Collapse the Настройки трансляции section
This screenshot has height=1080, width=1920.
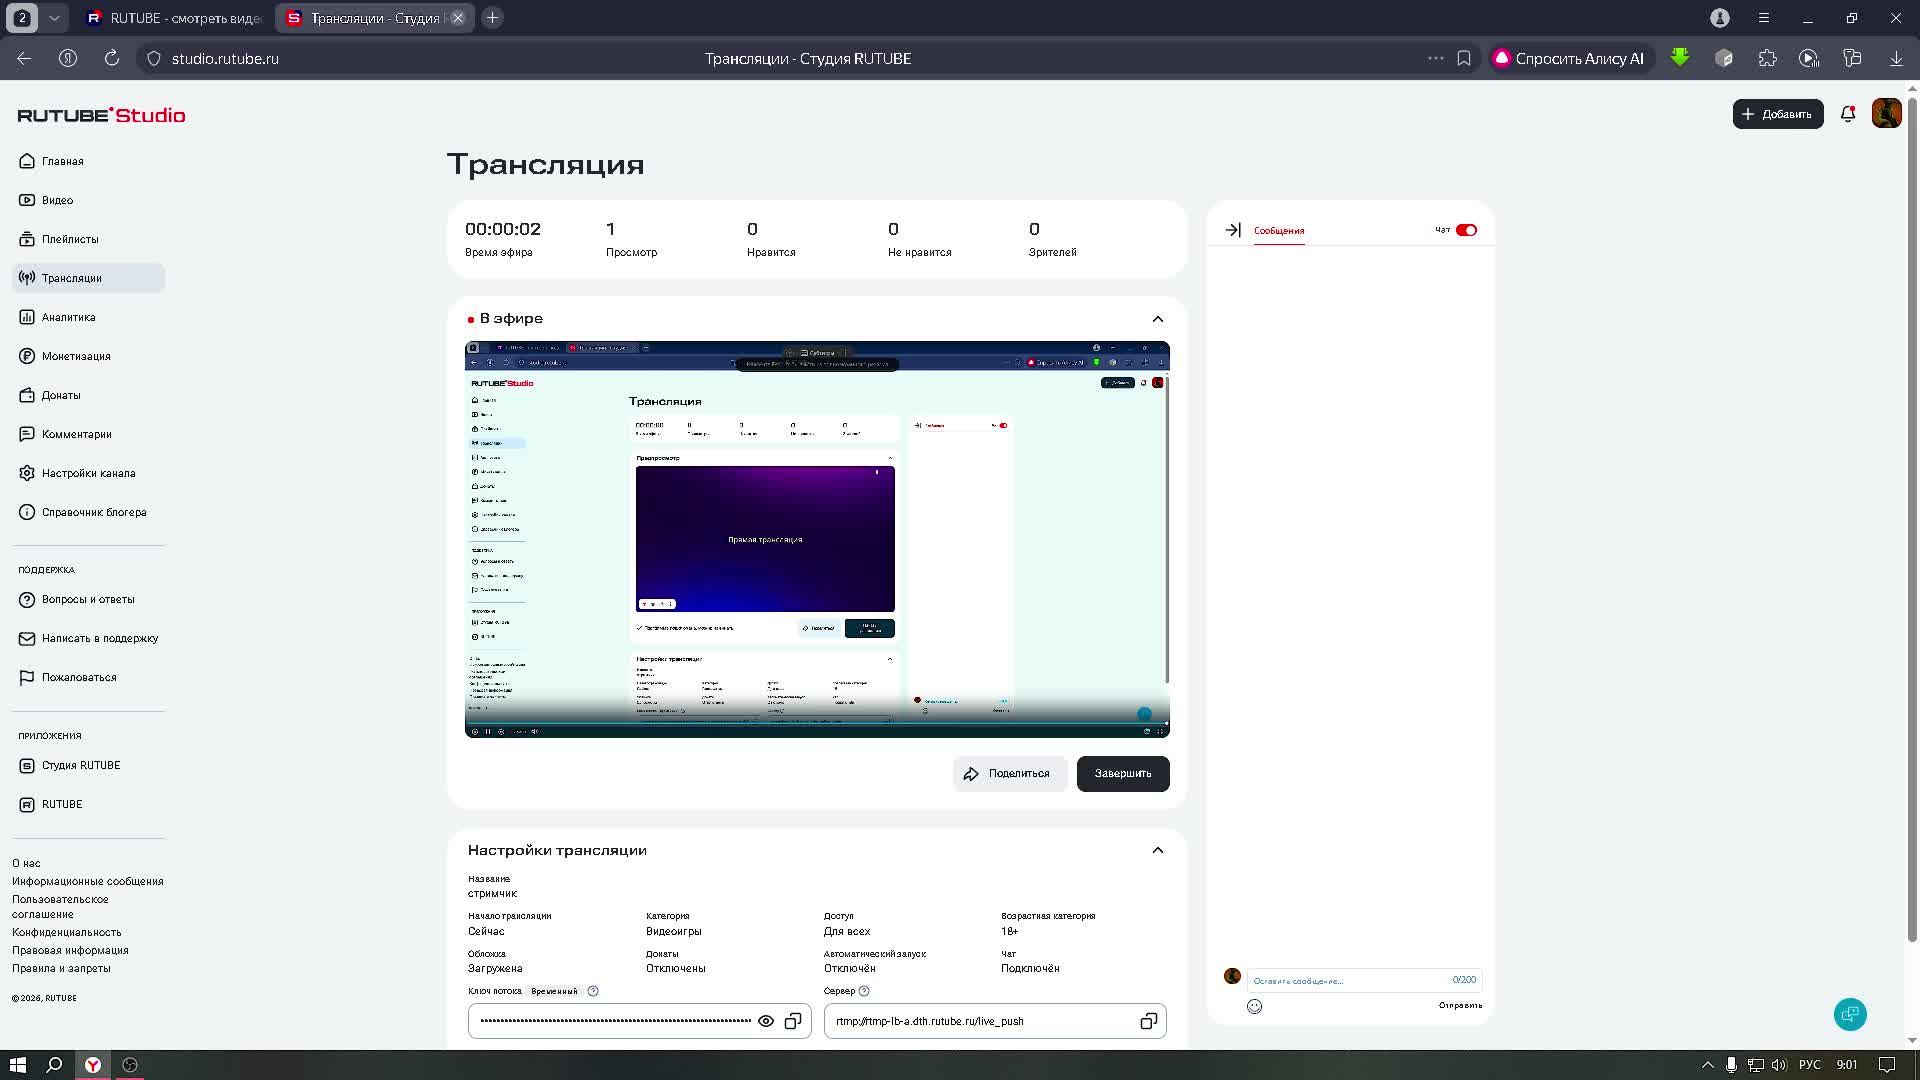1157,850
